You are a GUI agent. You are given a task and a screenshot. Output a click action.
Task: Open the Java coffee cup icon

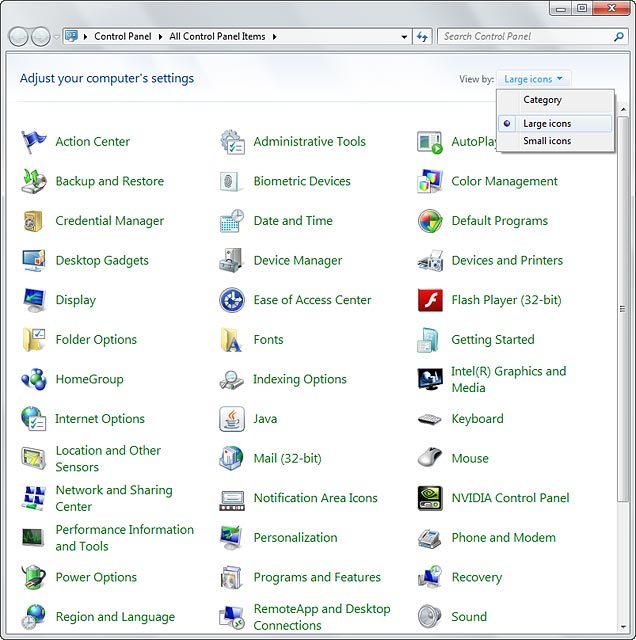click(232, 419)
